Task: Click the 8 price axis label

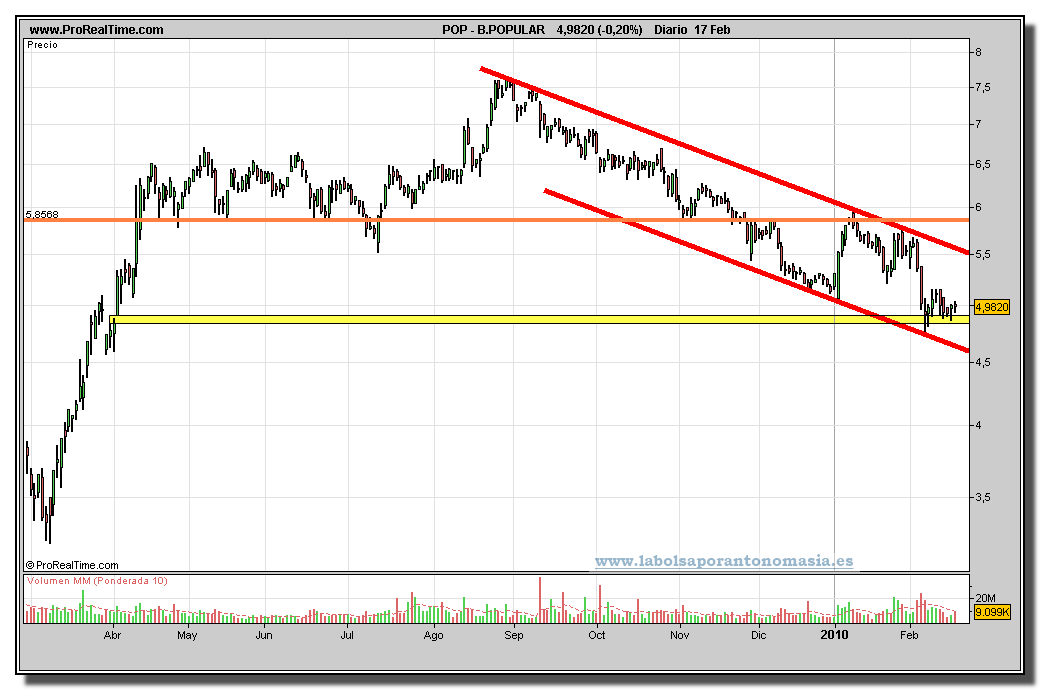Action: [x=978, y=52]
